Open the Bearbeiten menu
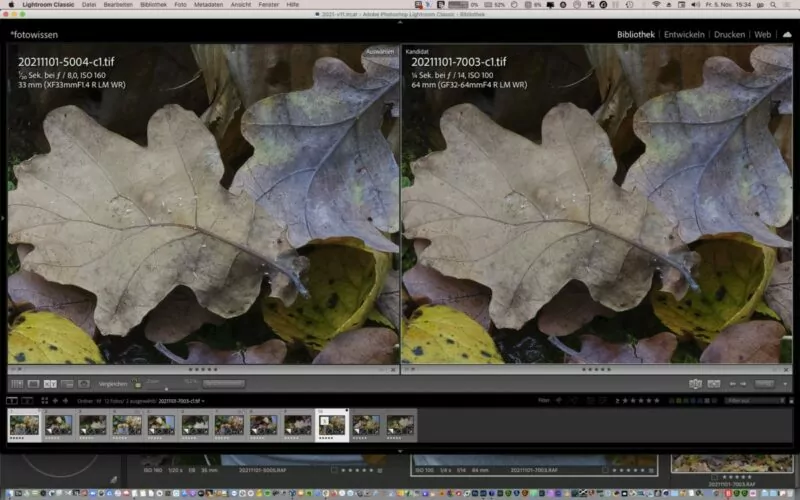The height and width of the screenshot is (500, 800). pyautogui.click(x=118, y=5)
